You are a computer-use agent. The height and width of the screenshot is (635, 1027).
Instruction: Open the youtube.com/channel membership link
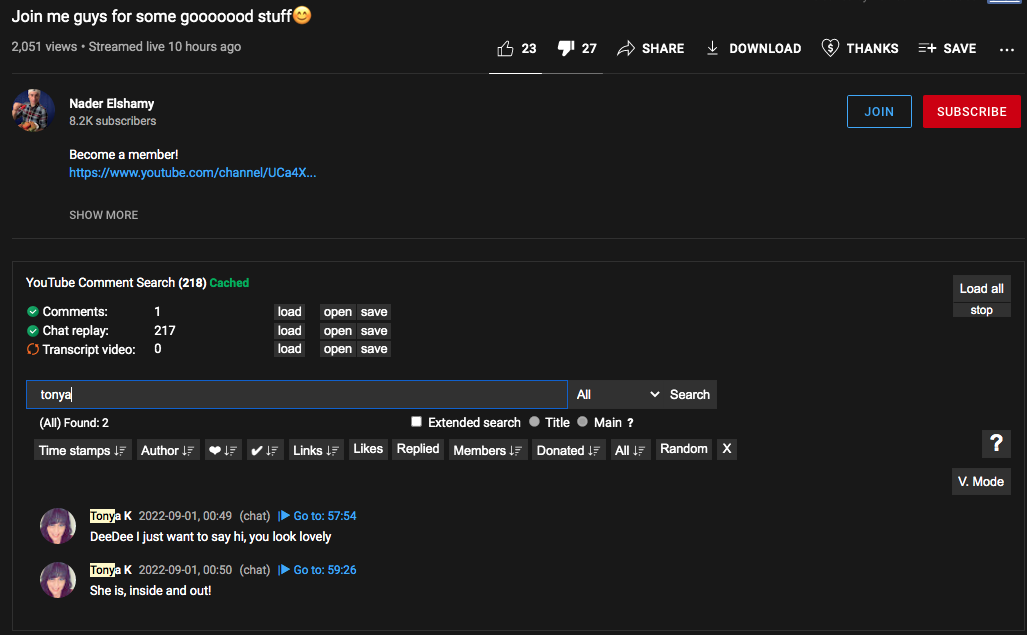193,173
